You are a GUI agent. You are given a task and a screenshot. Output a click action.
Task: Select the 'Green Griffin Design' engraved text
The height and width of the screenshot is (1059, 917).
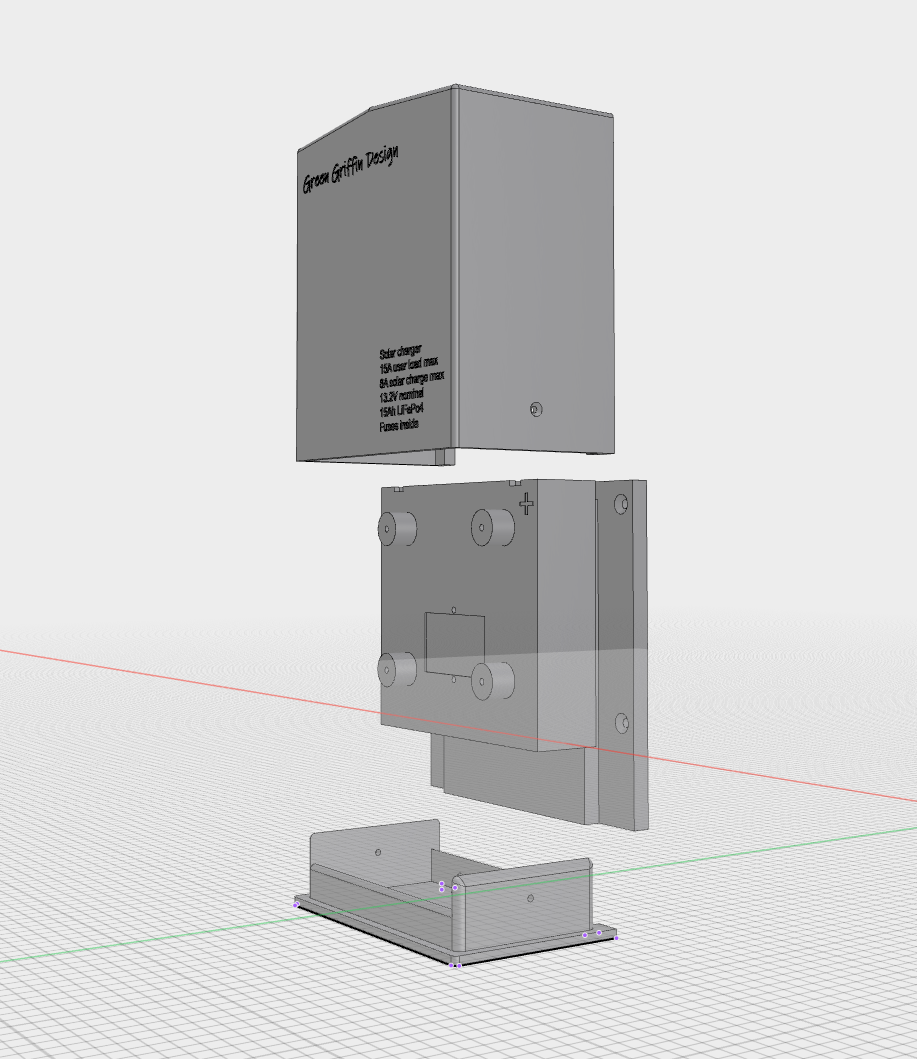[x=350, y=169]
